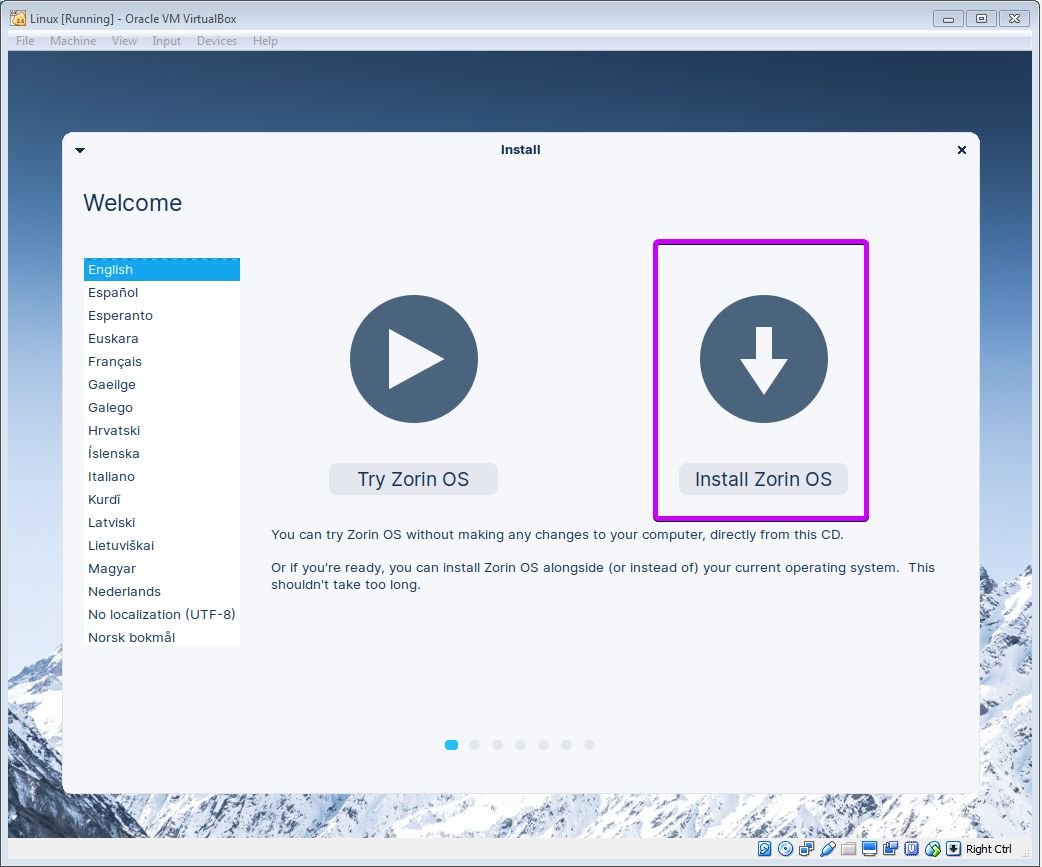Click the Right Ctrl host key label
The height and width of the screenshot is (867, 1042).
point(988,849)
